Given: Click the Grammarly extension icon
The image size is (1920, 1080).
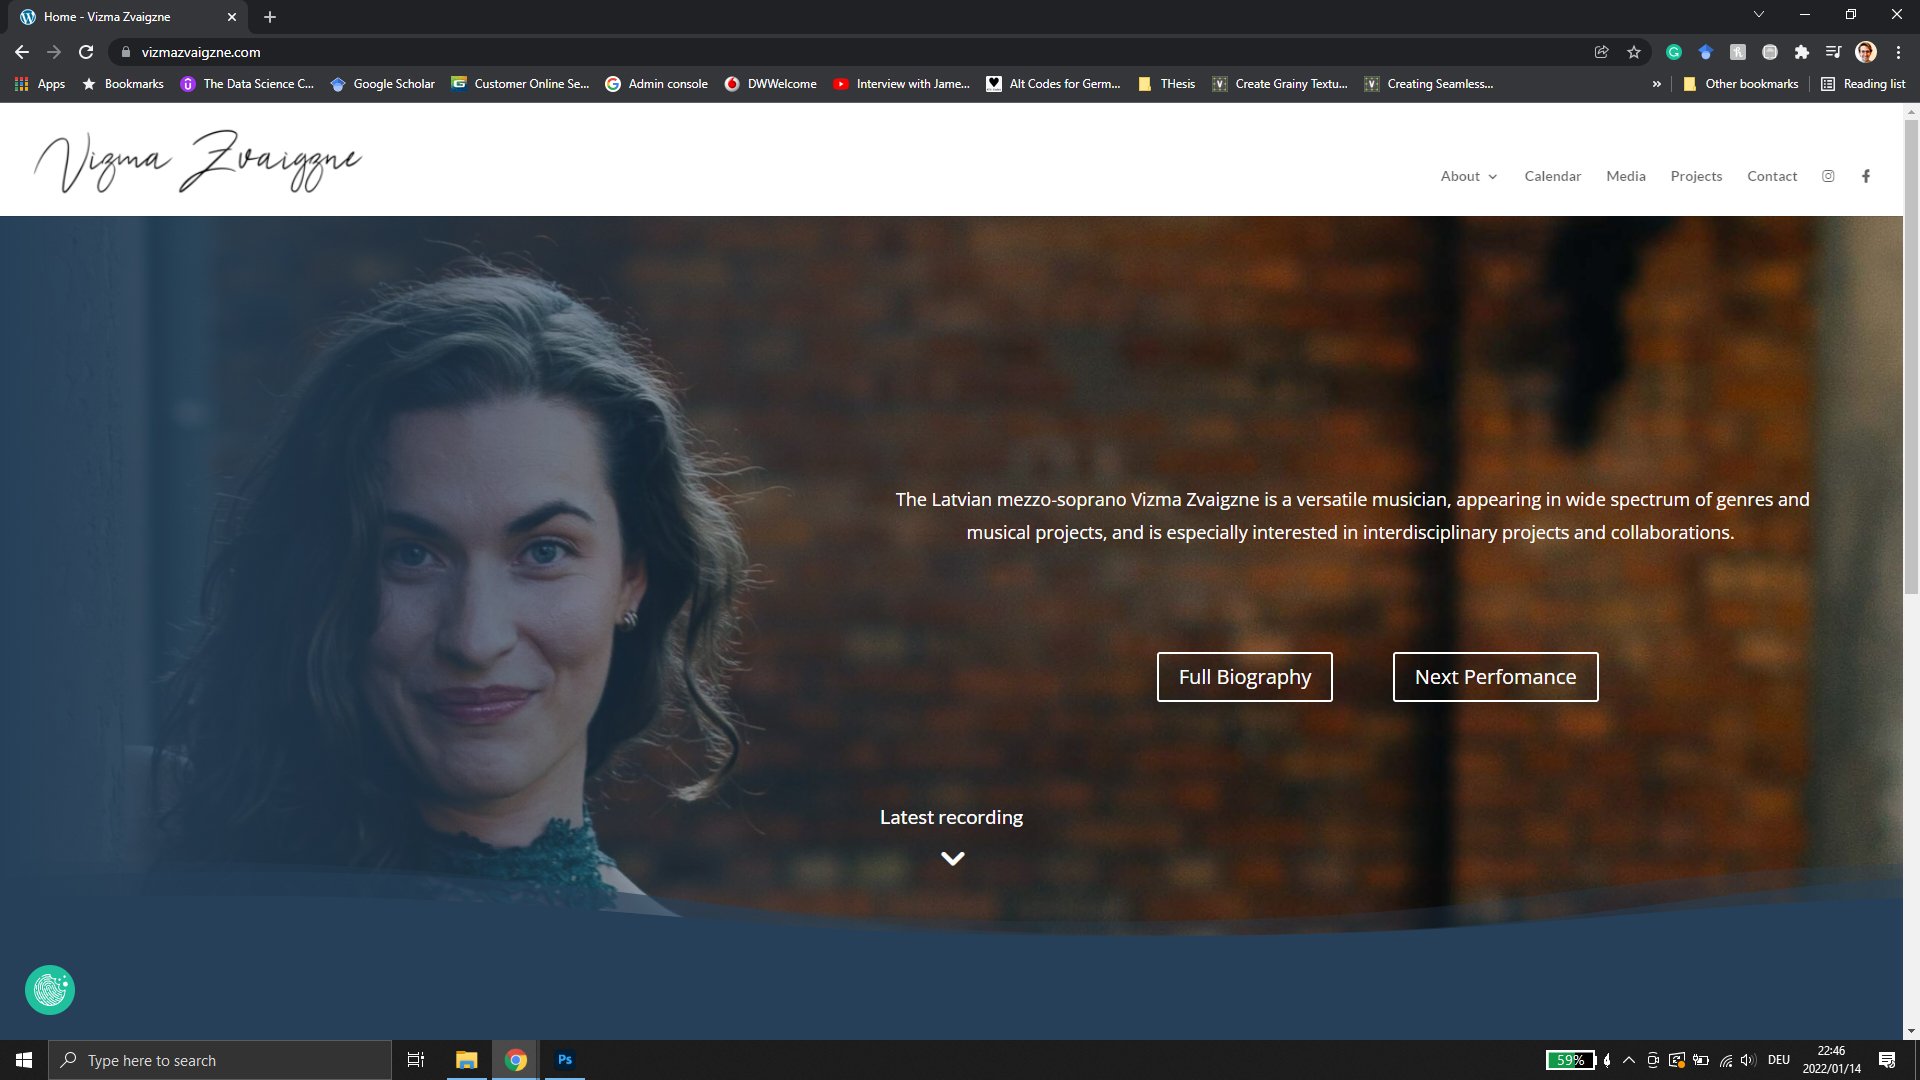Looking at the screenshot, I should (x=1674, y=52).
